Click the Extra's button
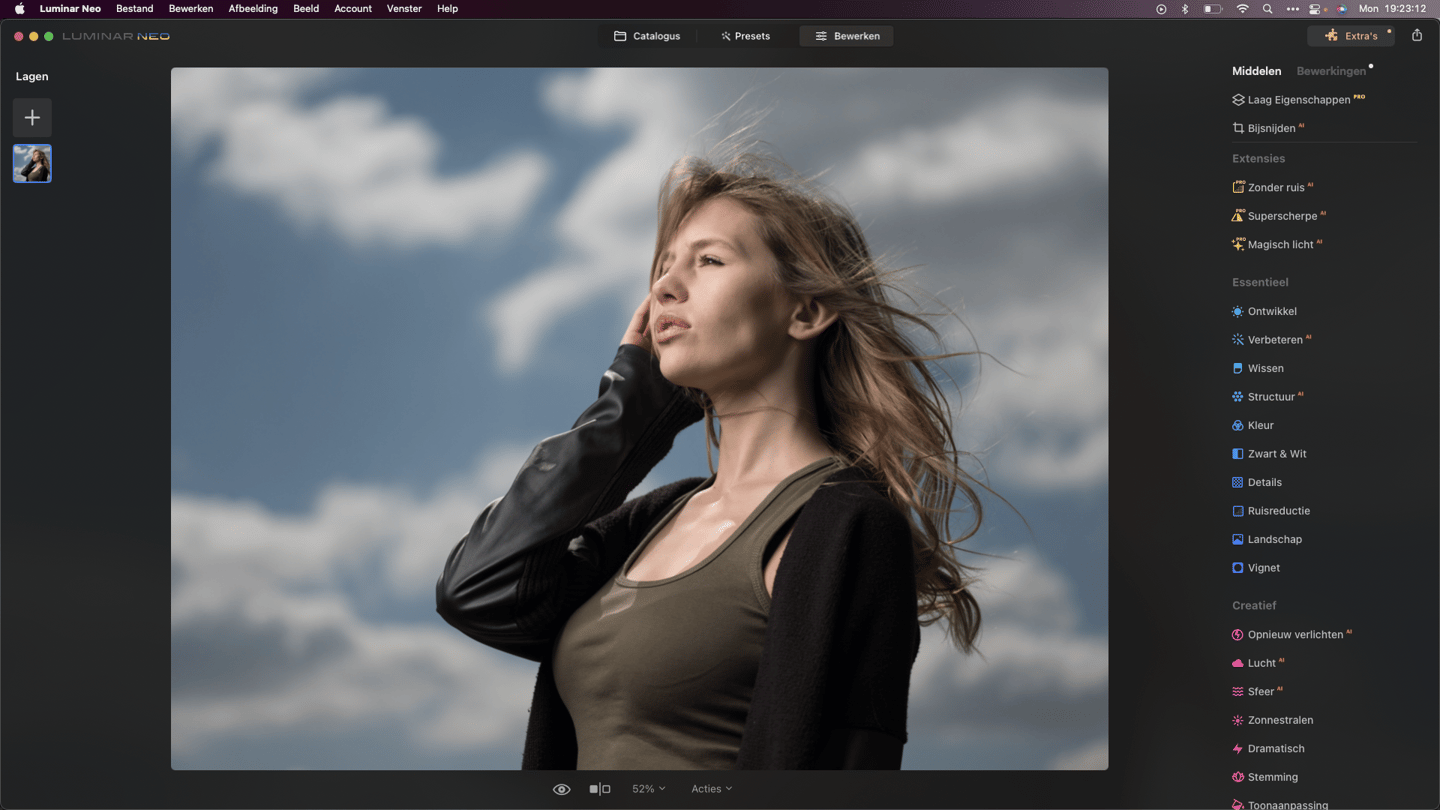1440x810 pixels. tap(1351, 36)
